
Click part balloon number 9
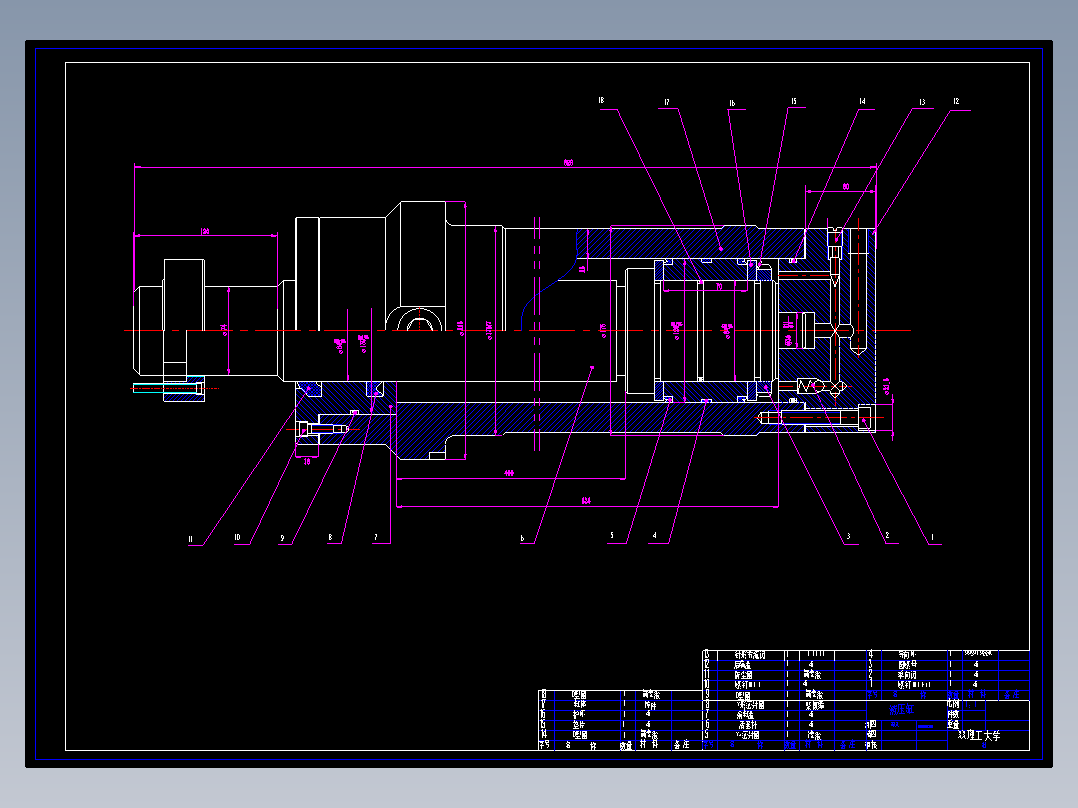282,538
